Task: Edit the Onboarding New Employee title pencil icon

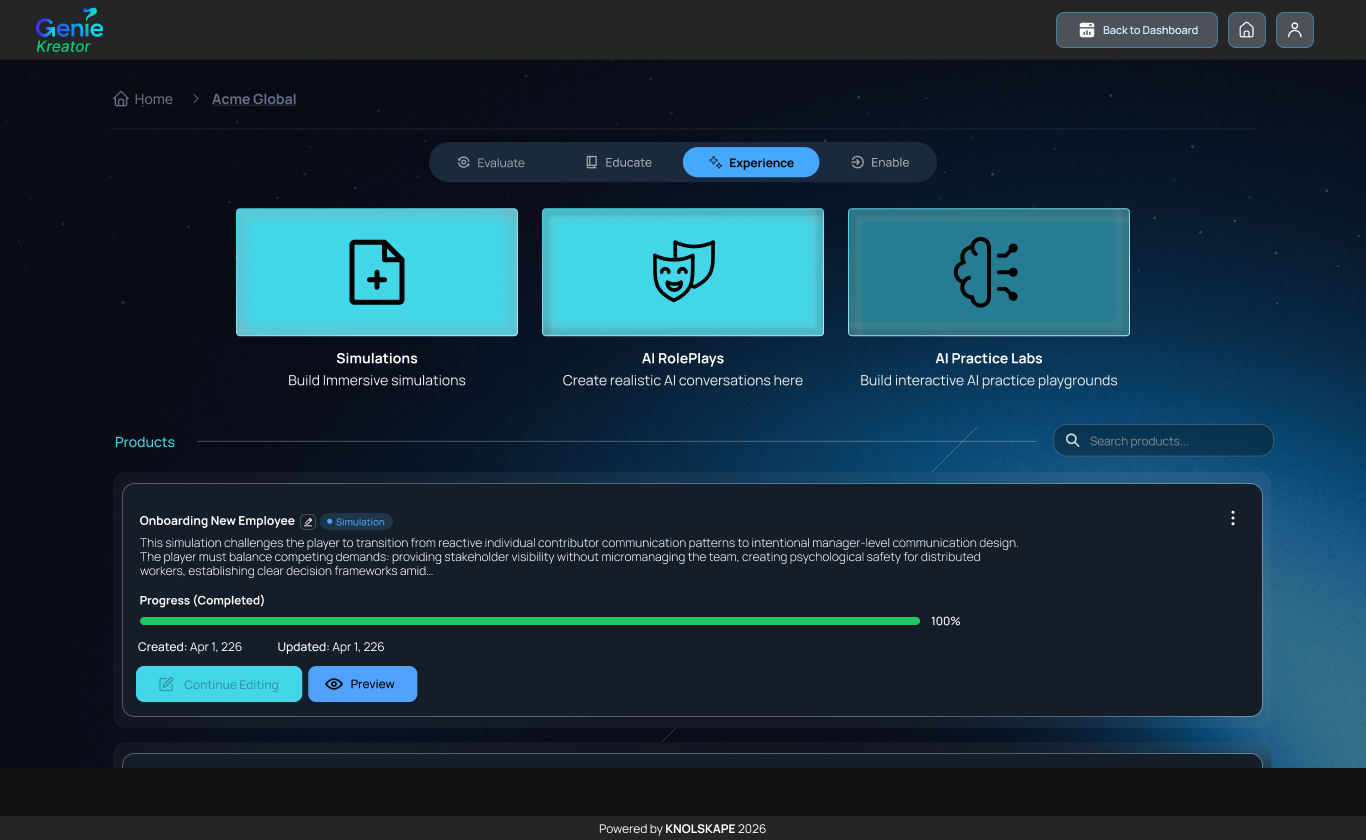Action: point(308,522)
